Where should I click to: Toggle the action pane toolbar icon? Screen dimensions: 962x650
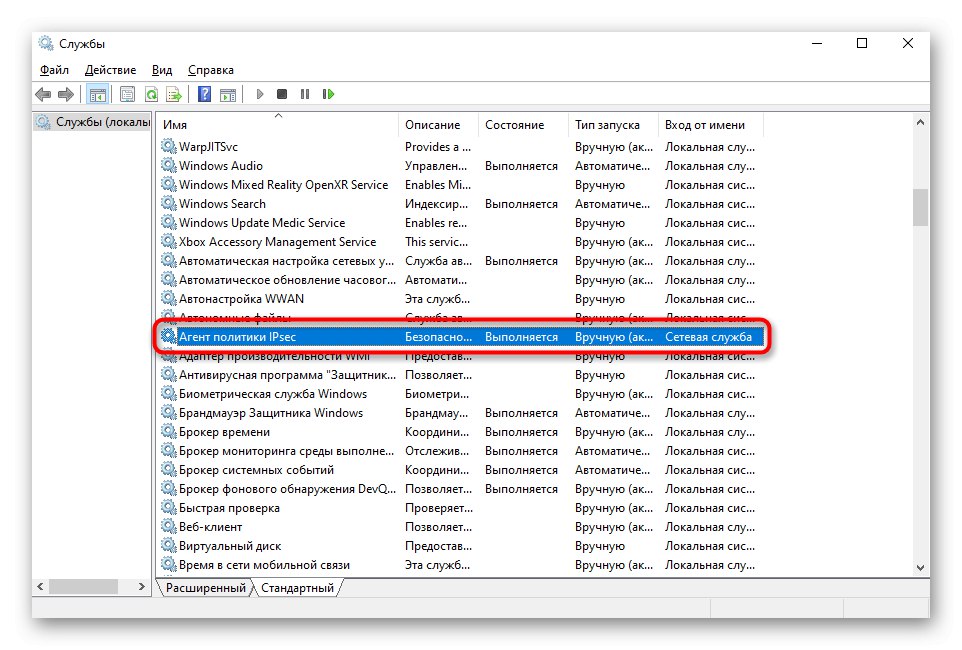[228, 94]
